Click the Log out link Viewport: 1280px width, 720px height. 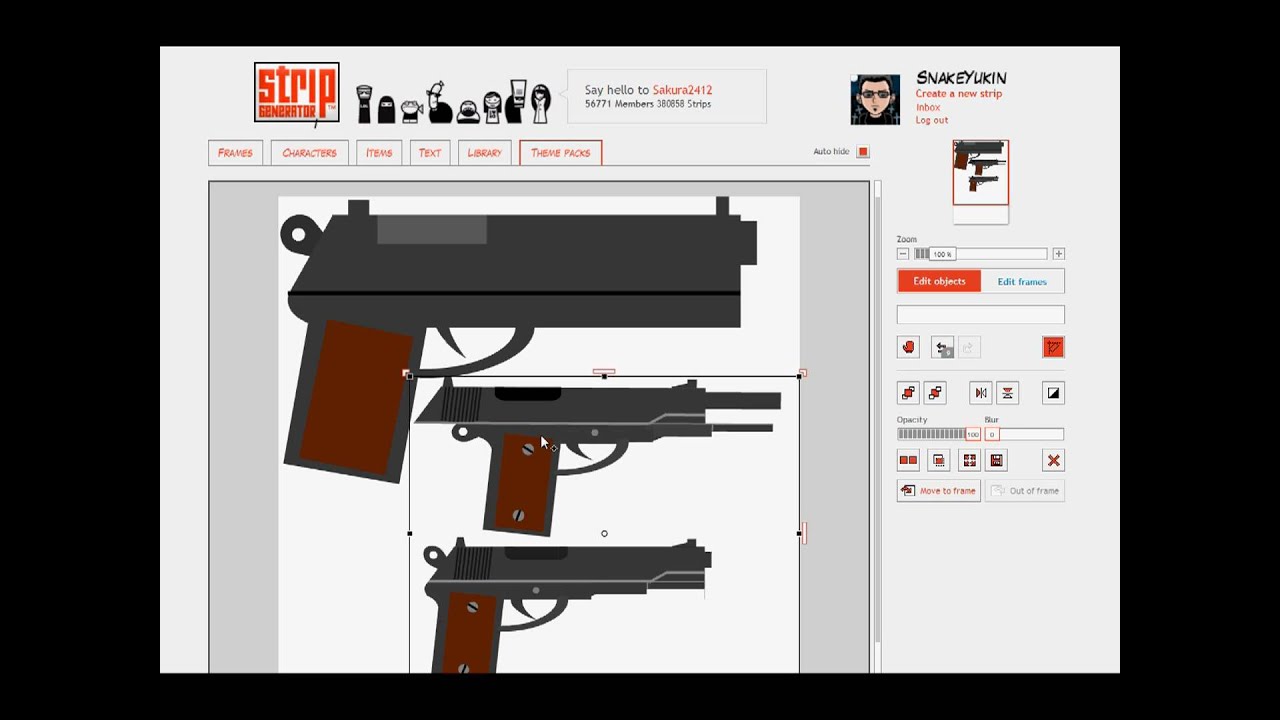click(x=932, y=120)
